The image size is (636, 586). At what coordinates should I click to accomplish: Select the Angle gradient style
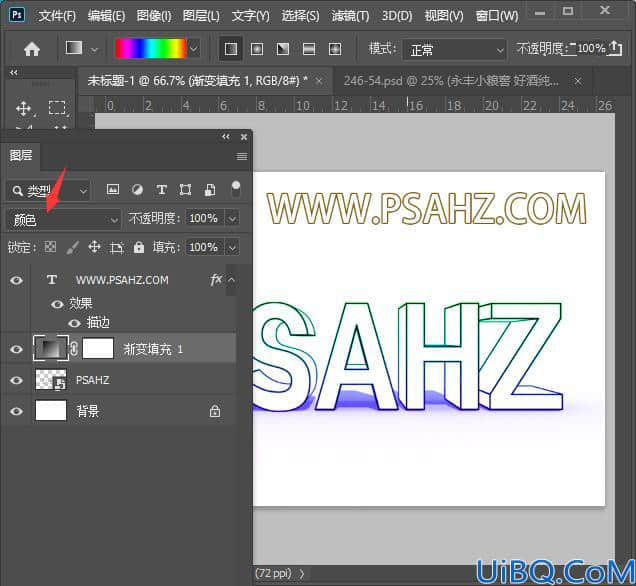(283, 49)
